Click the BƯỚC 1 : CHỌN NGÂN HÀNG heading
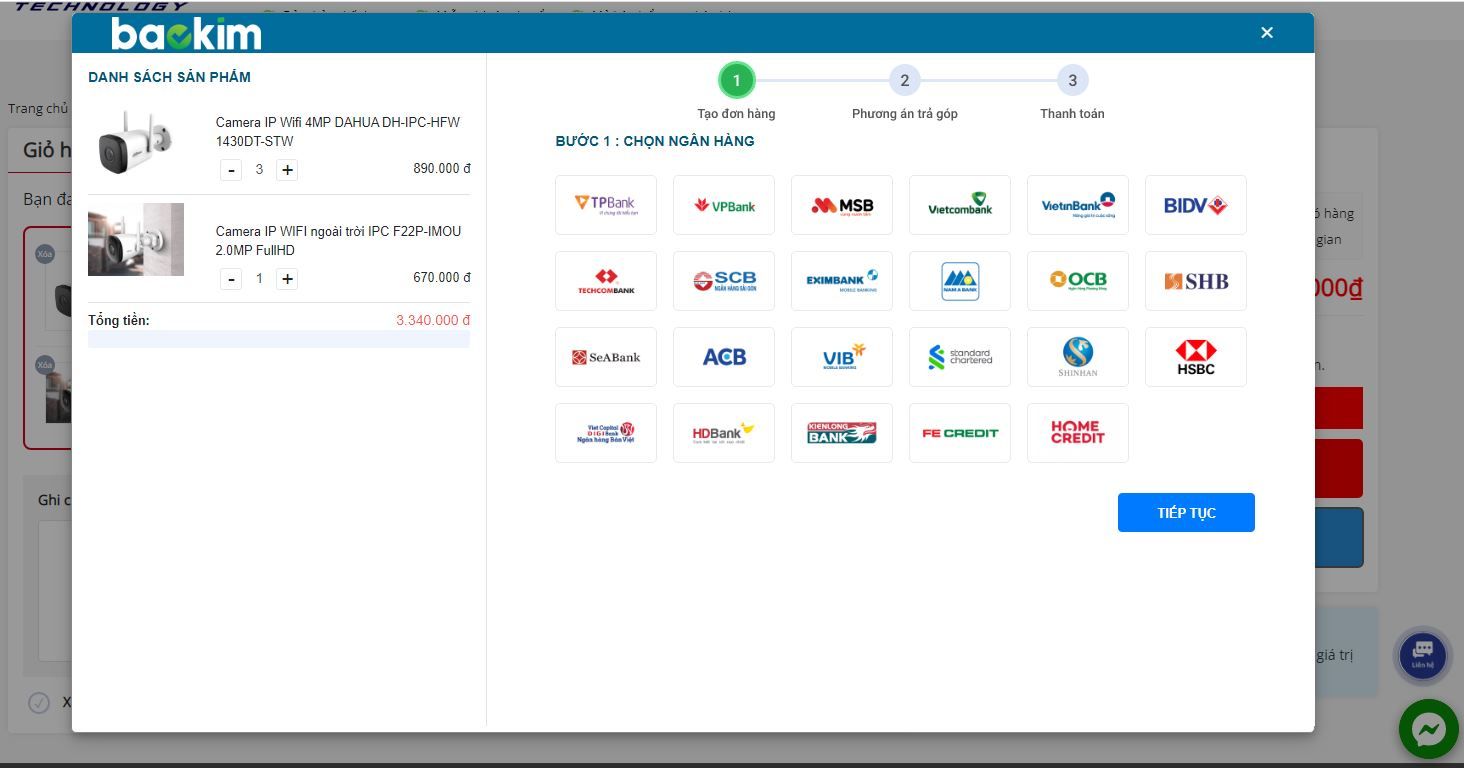This screenshot has height=768, width=1464. pos(655,141)
